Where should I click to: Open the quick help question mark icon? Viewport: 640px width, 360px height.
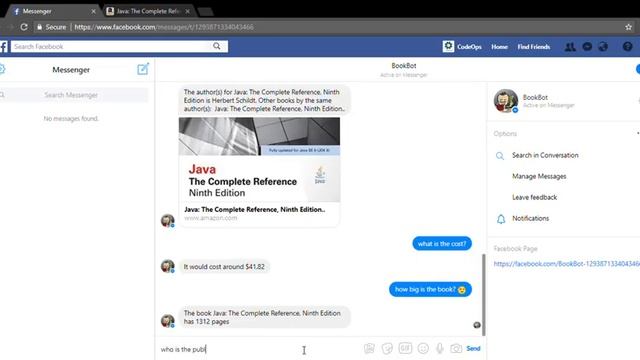point(627,47)
